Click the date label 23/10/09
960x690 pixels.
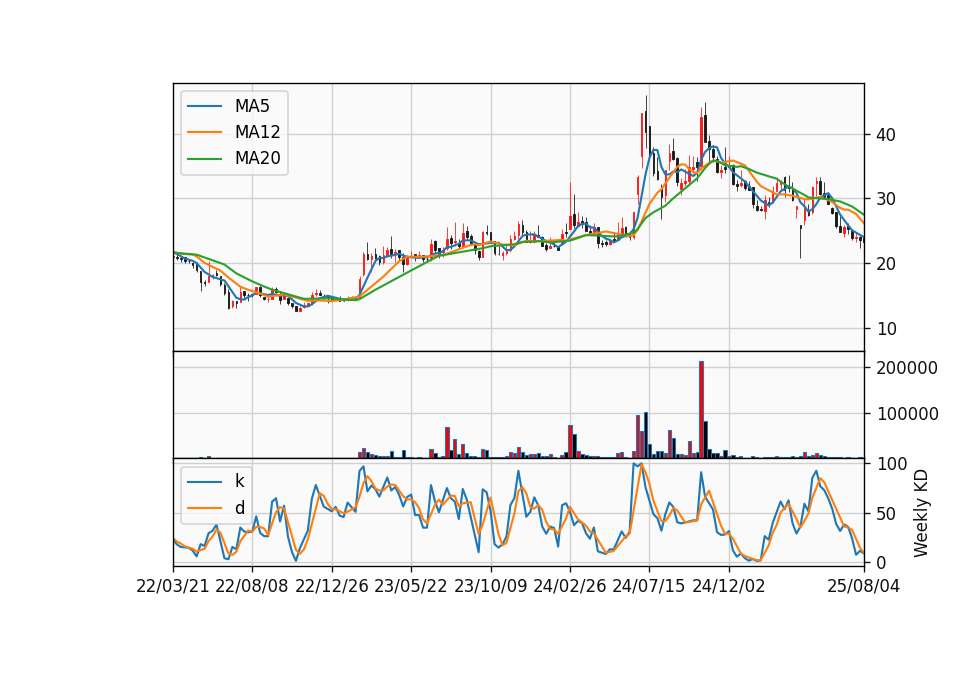point(490,586)
